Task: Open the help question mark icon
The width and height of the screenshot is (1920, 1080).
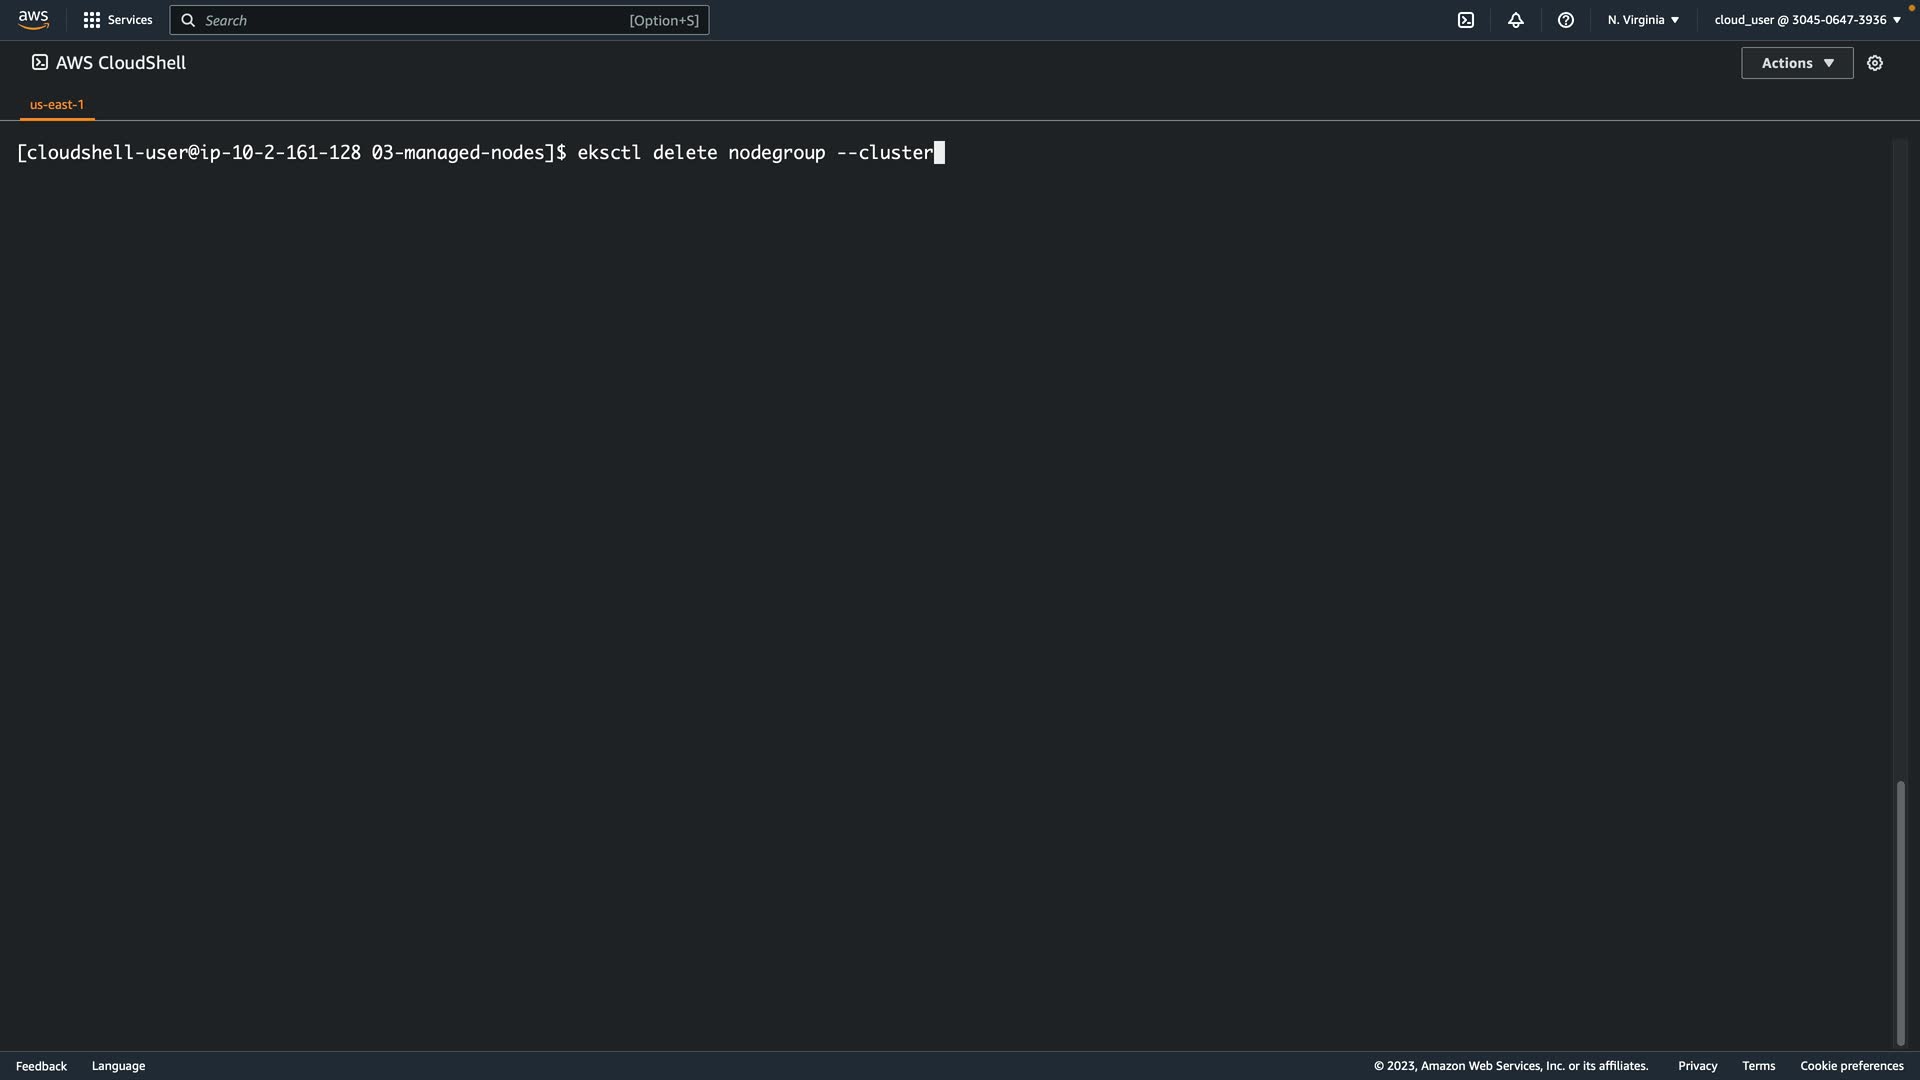Action: click(1566, 20)
